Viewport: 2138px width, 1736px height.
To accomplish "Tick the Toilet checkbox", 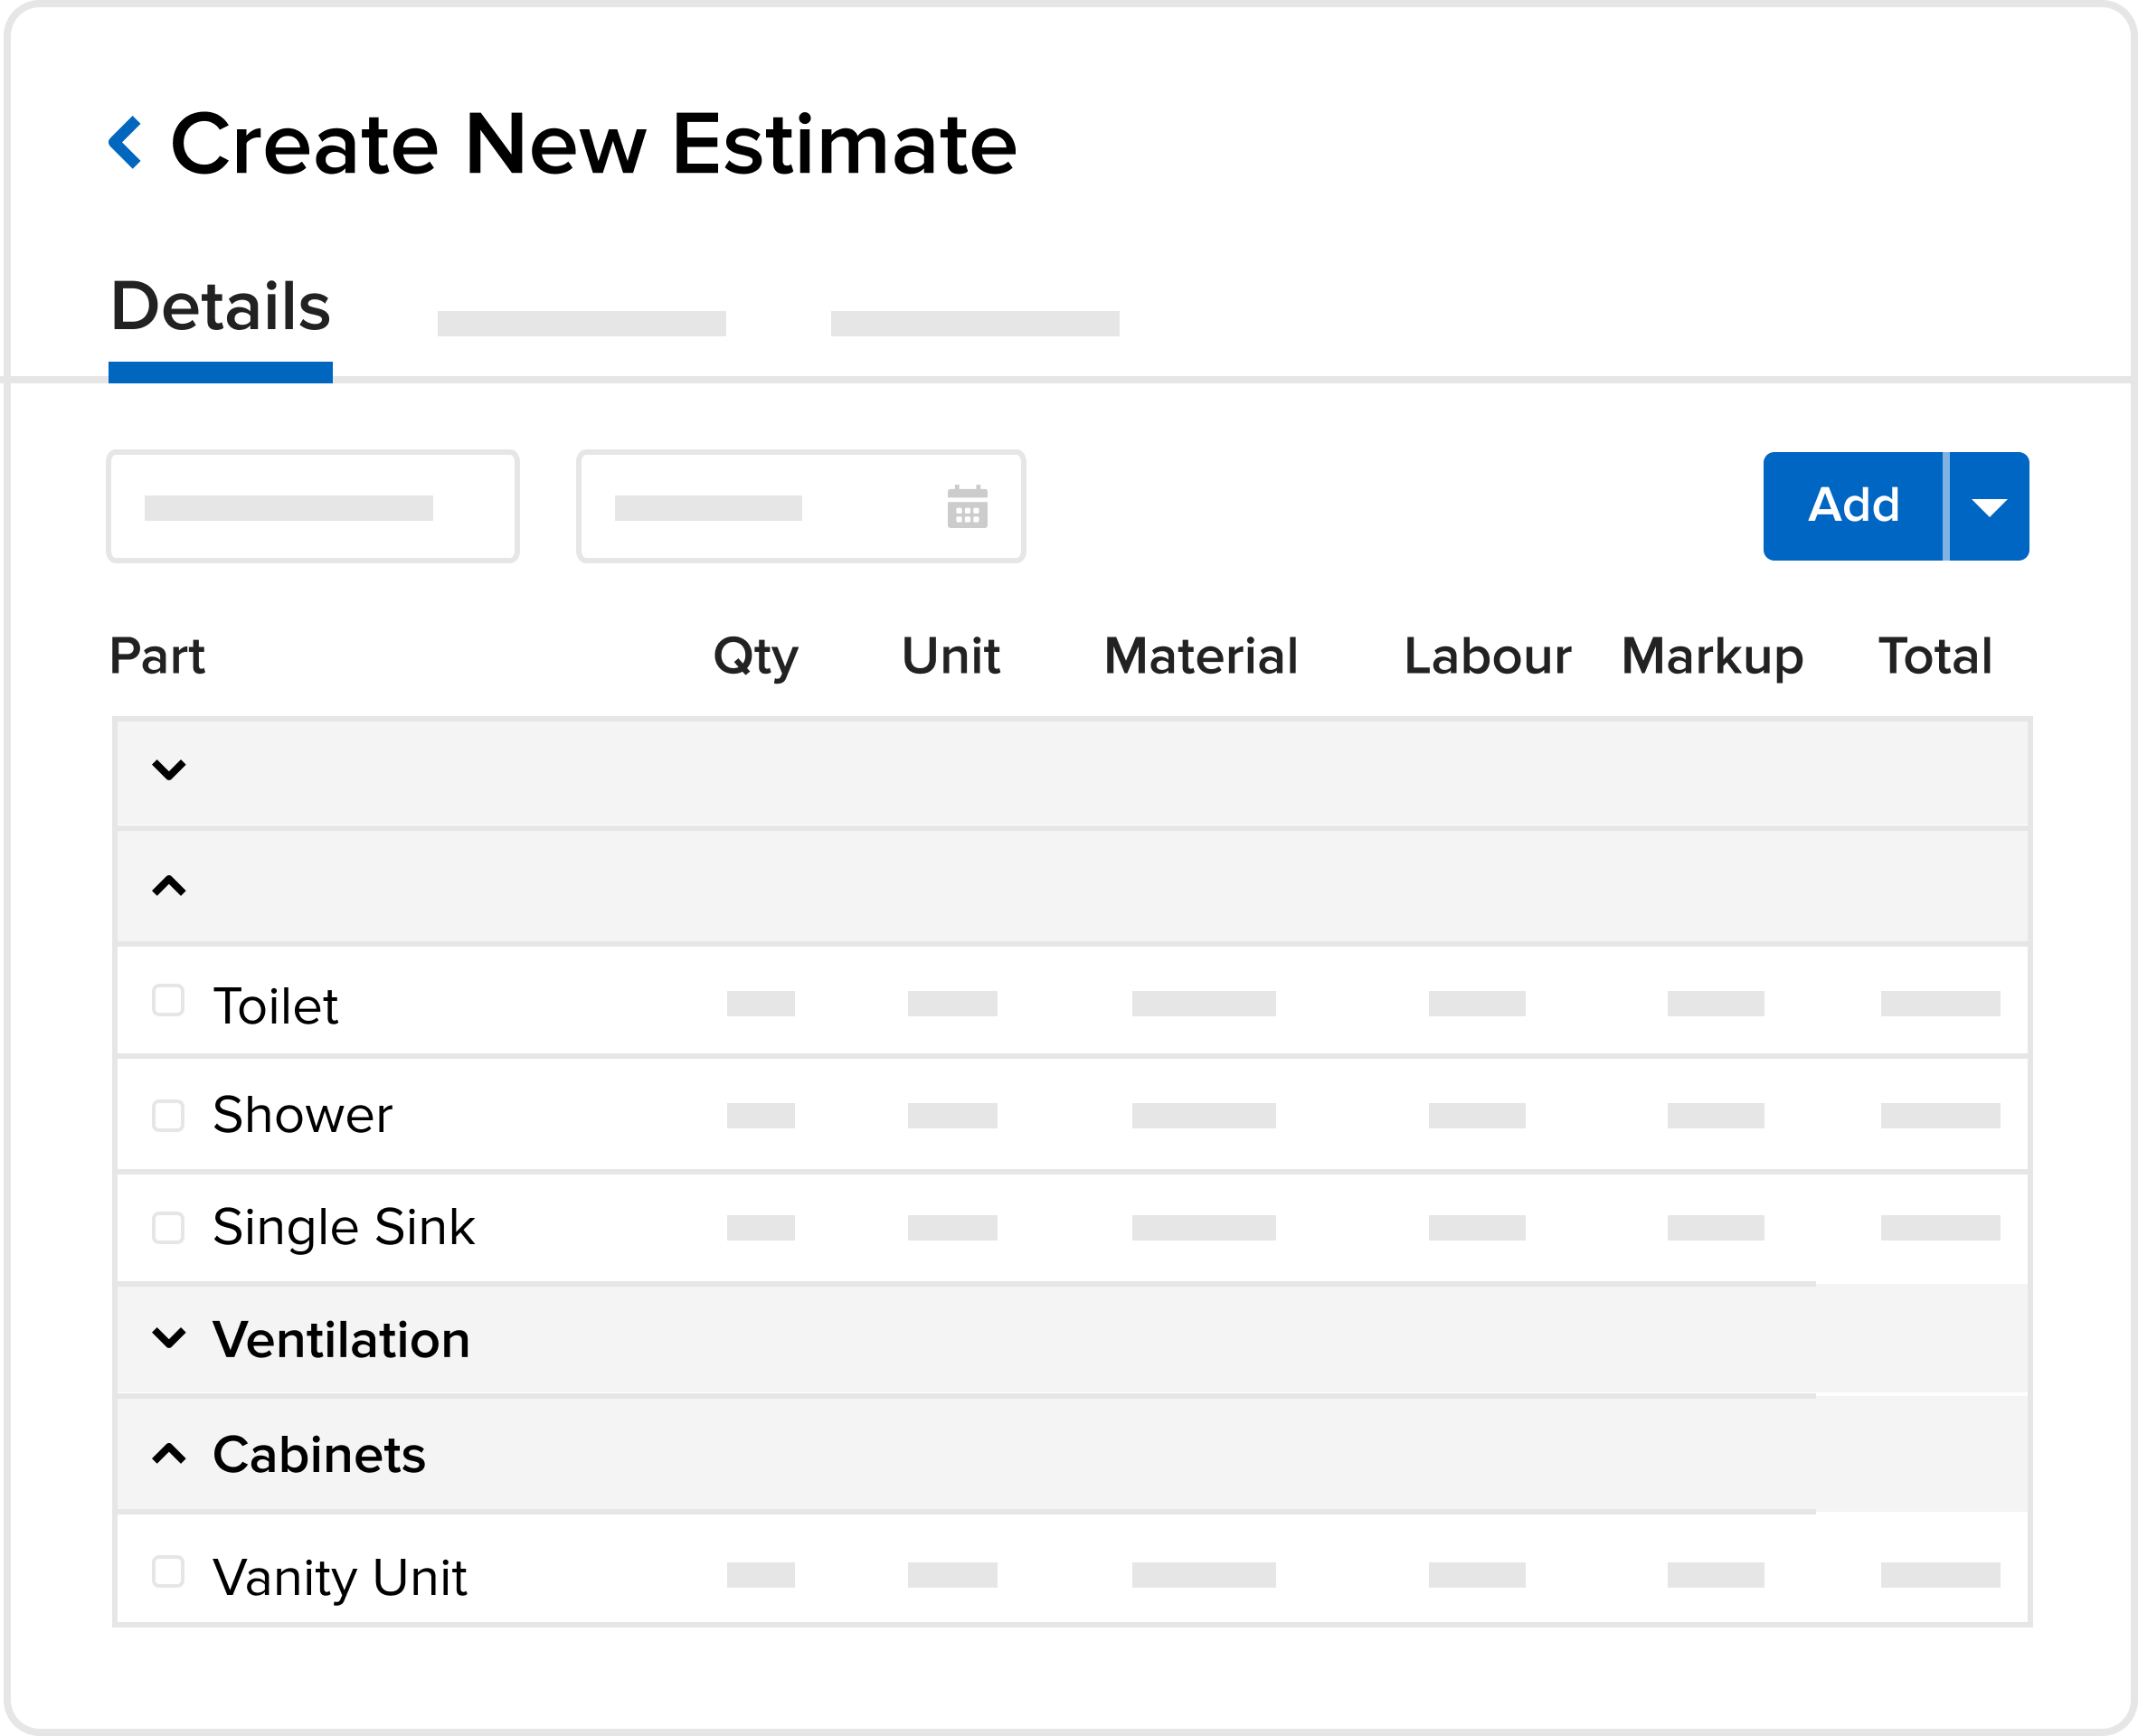I will click(x=168, y=1000).
